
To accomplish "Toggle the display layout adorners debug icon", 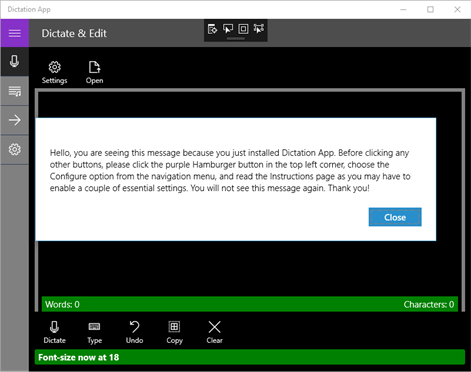I will pos(243,29).
